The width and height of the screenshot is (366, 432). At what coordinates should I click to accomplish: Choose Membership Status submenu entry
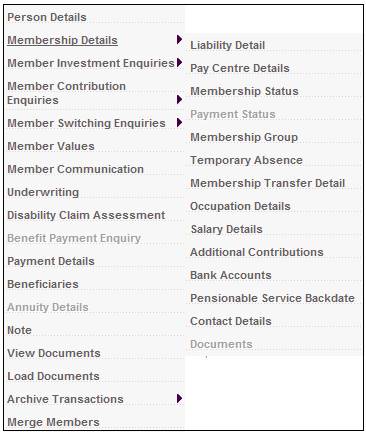pyautogui.click(x=244, y=91)
